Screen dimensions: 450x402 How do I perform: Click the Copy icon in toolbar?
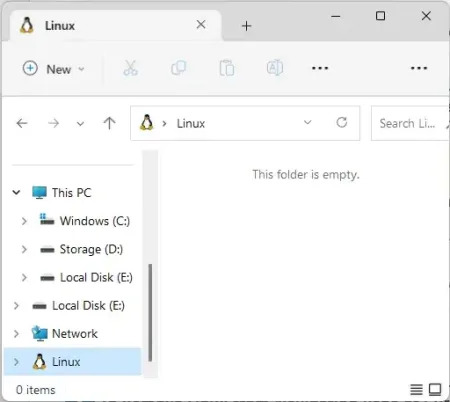[x=179, y=68]
